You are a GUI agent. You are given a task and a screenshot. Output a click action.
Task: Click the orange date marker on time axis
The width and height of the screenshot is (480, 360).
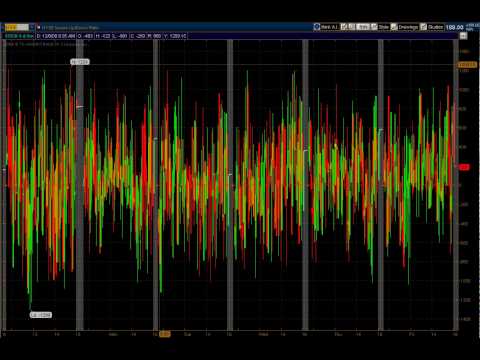coord(165,334)
